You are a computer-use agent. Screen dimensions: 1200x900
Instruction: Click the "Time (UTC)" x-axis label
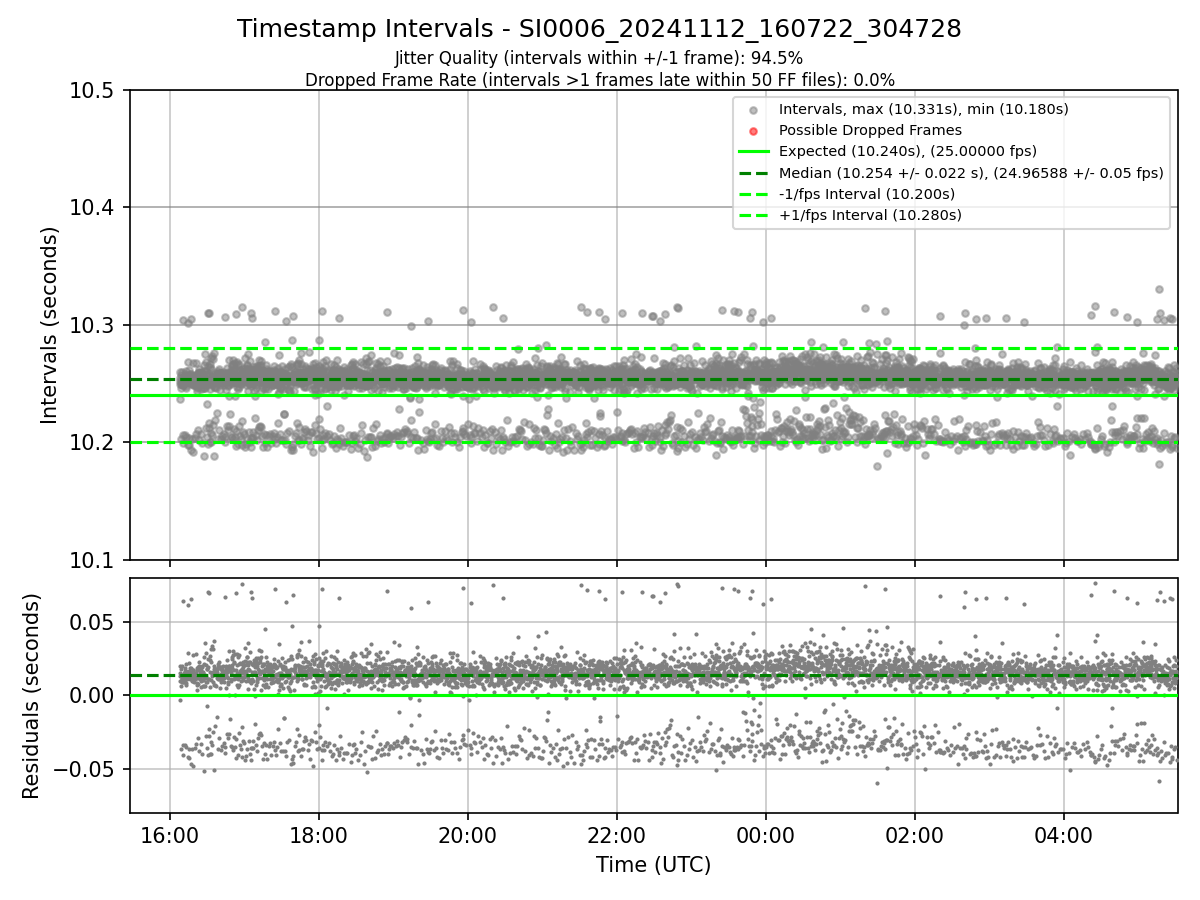click(x=653, y=865)
